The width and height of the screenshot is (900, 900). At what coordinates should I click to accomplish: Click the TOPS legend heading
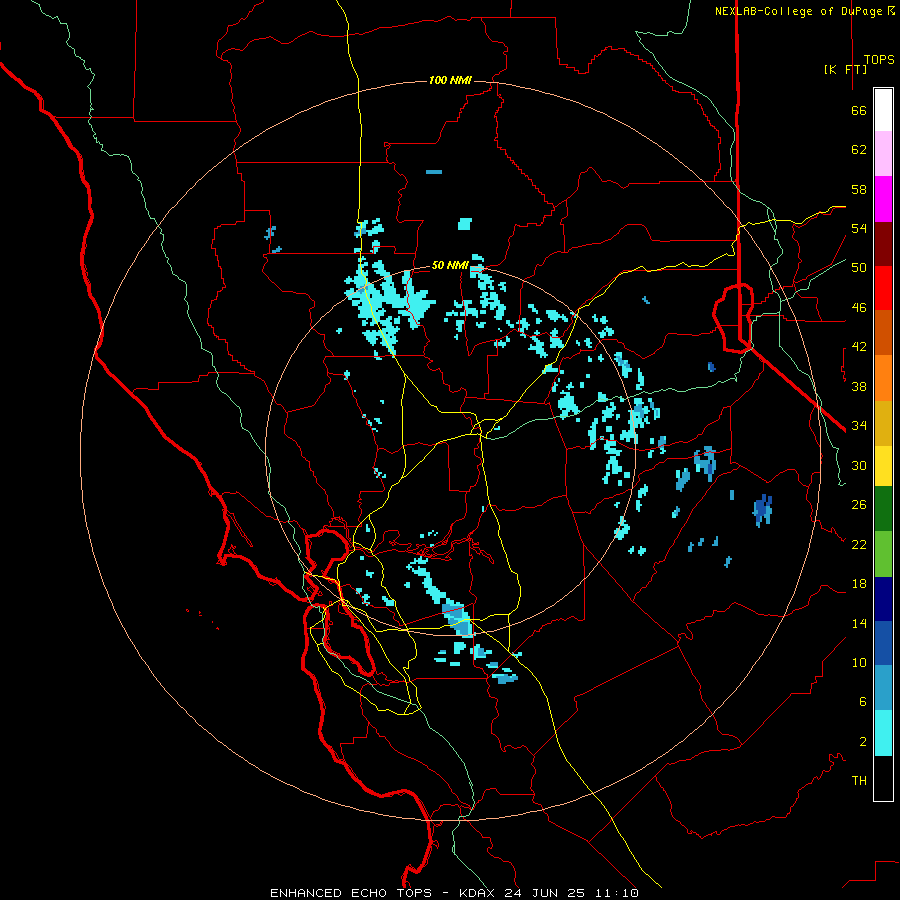[879, 59]
